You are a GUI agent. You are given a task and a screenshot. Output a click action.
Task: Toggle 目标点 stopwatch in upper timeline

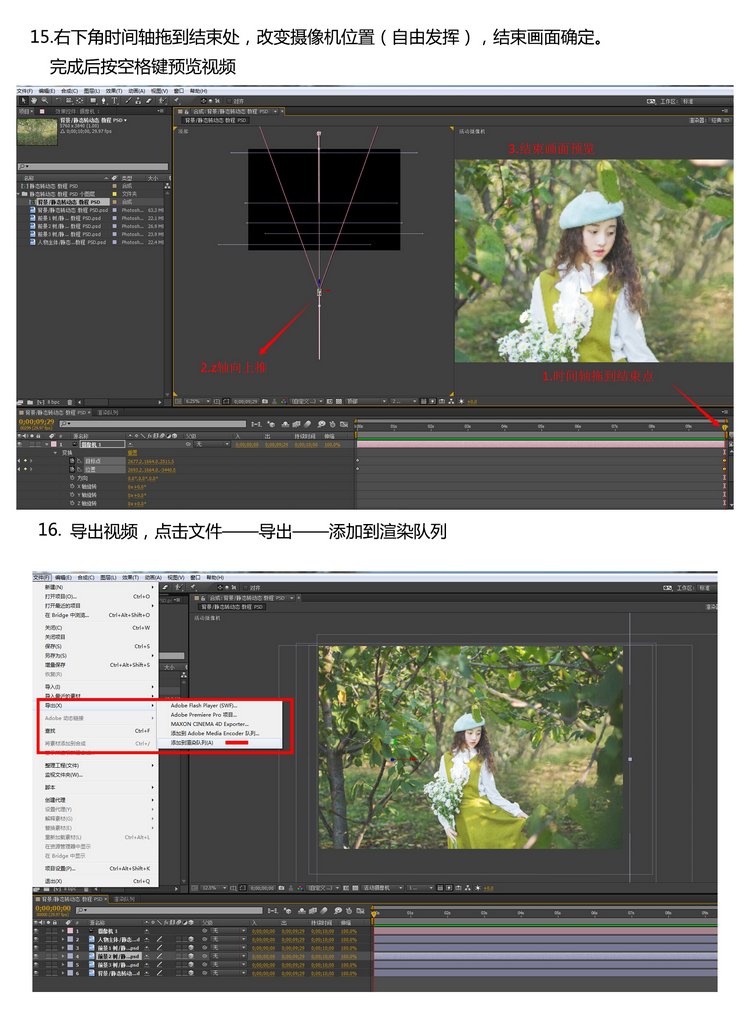coord(72,461)
